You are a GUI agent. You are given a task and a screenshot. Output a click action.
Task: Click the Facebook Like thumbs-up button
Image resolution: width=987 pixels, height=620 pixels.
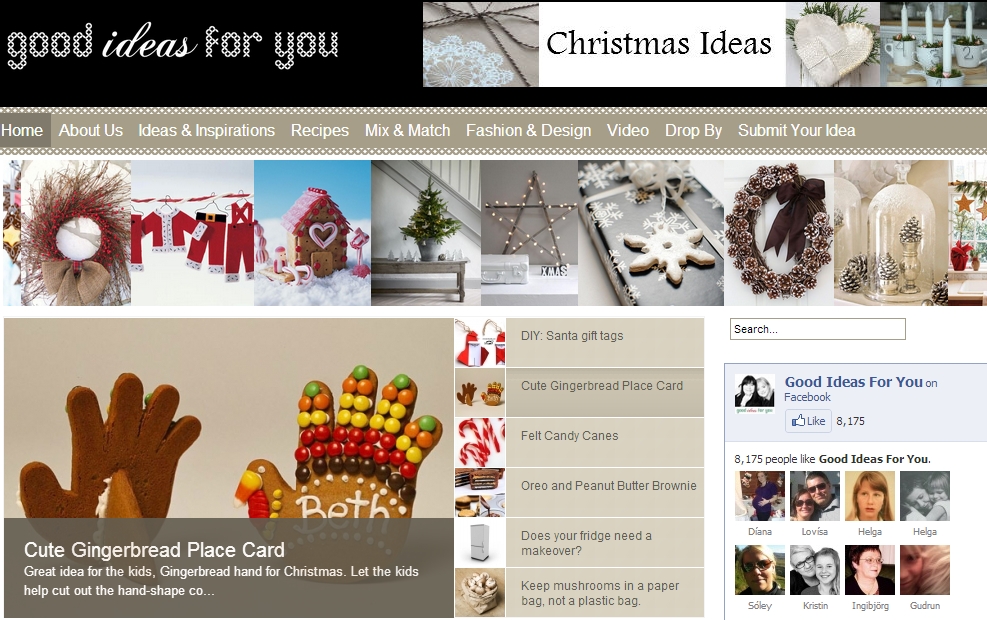[x=808, y=421]
